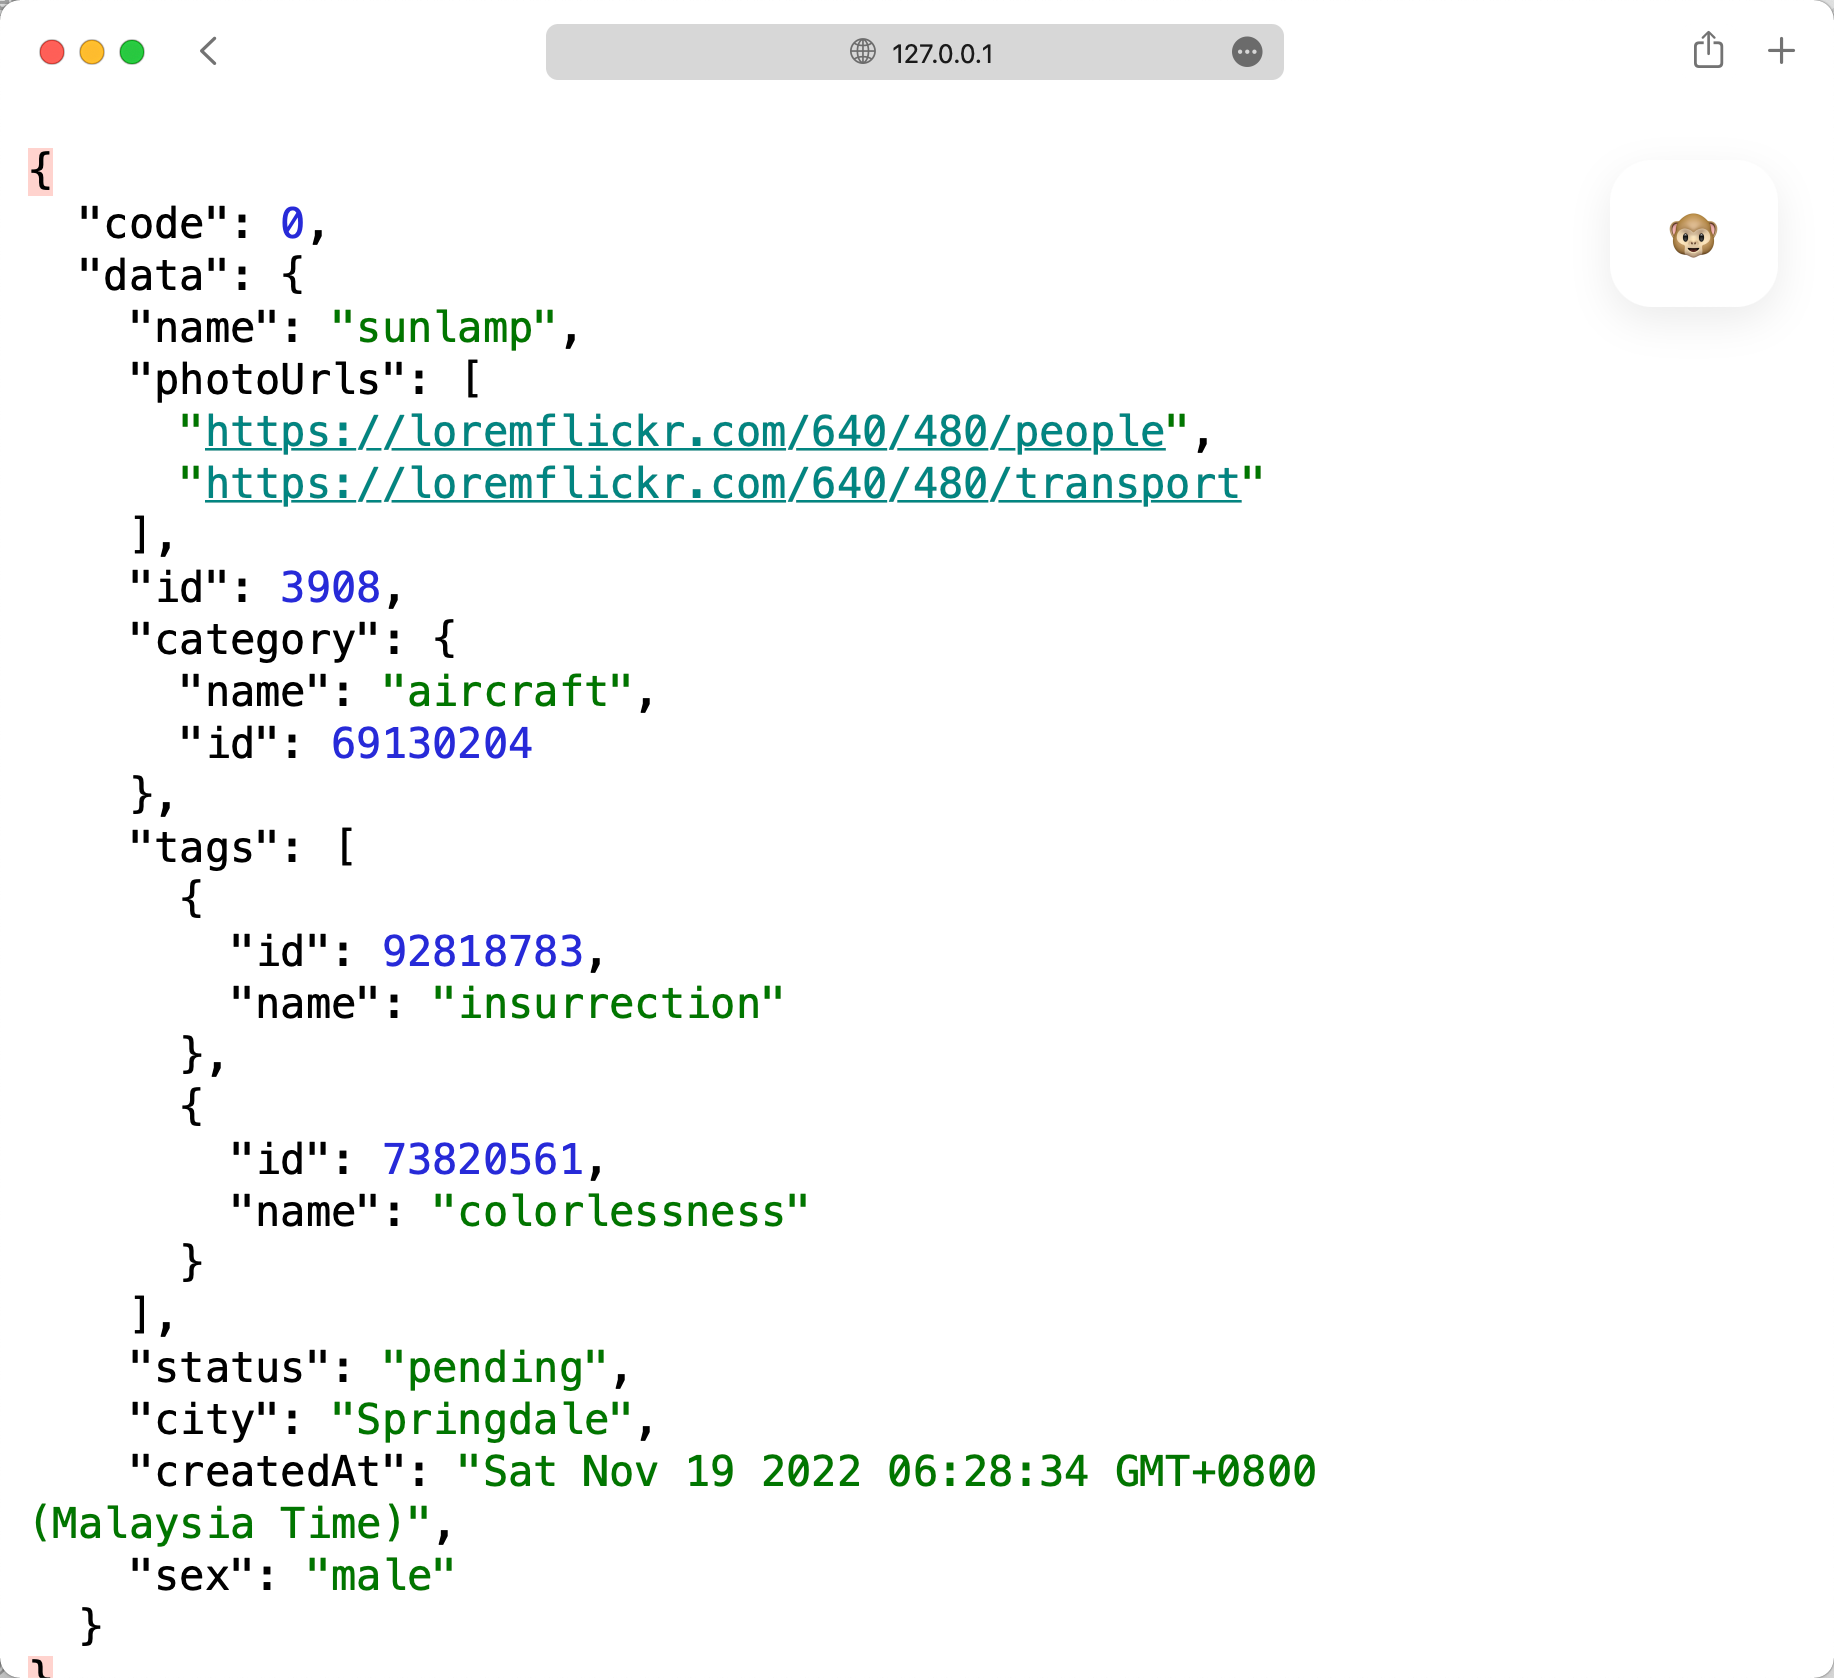Close the window with red button
The image size is (1834, 1678).
coord(52,52)
